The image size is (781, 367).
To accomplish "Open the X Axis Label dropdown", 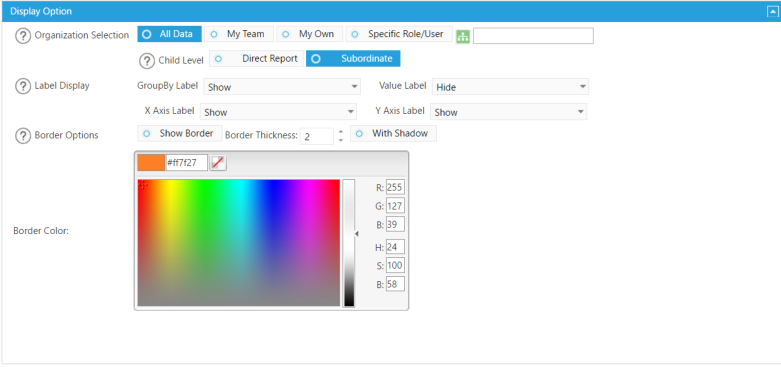I will point(278,112).
